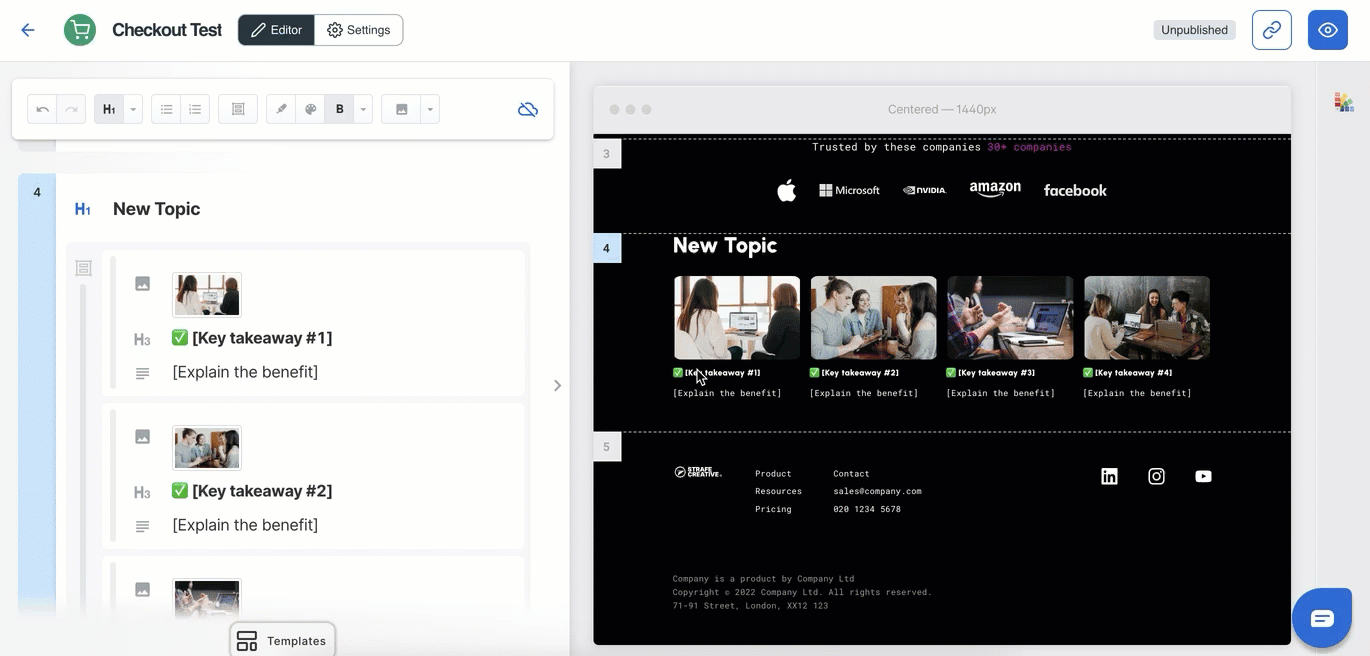The height and width of the screenshot is (656, 1370).
Task: Select section 3 marker in preview
Action: click(x=607, y=154)
